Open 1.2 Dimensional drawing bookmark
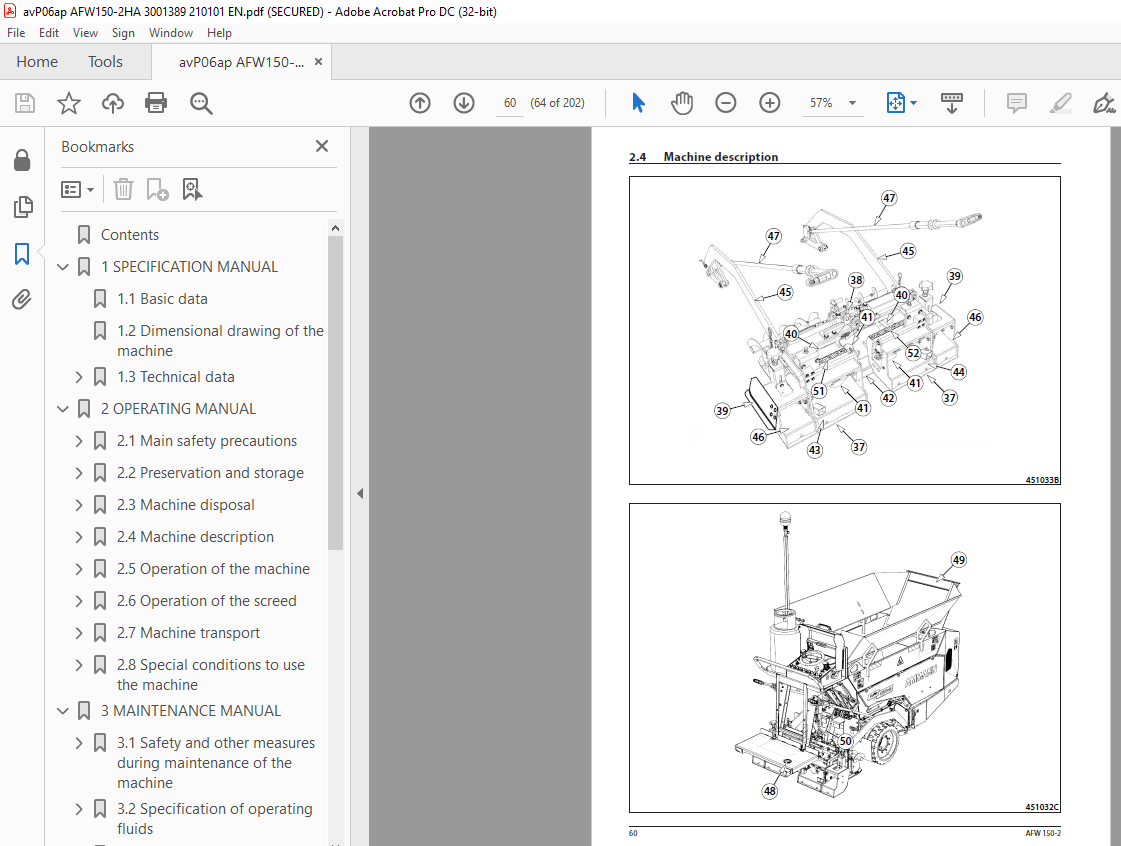 click(x=220, y=340)
